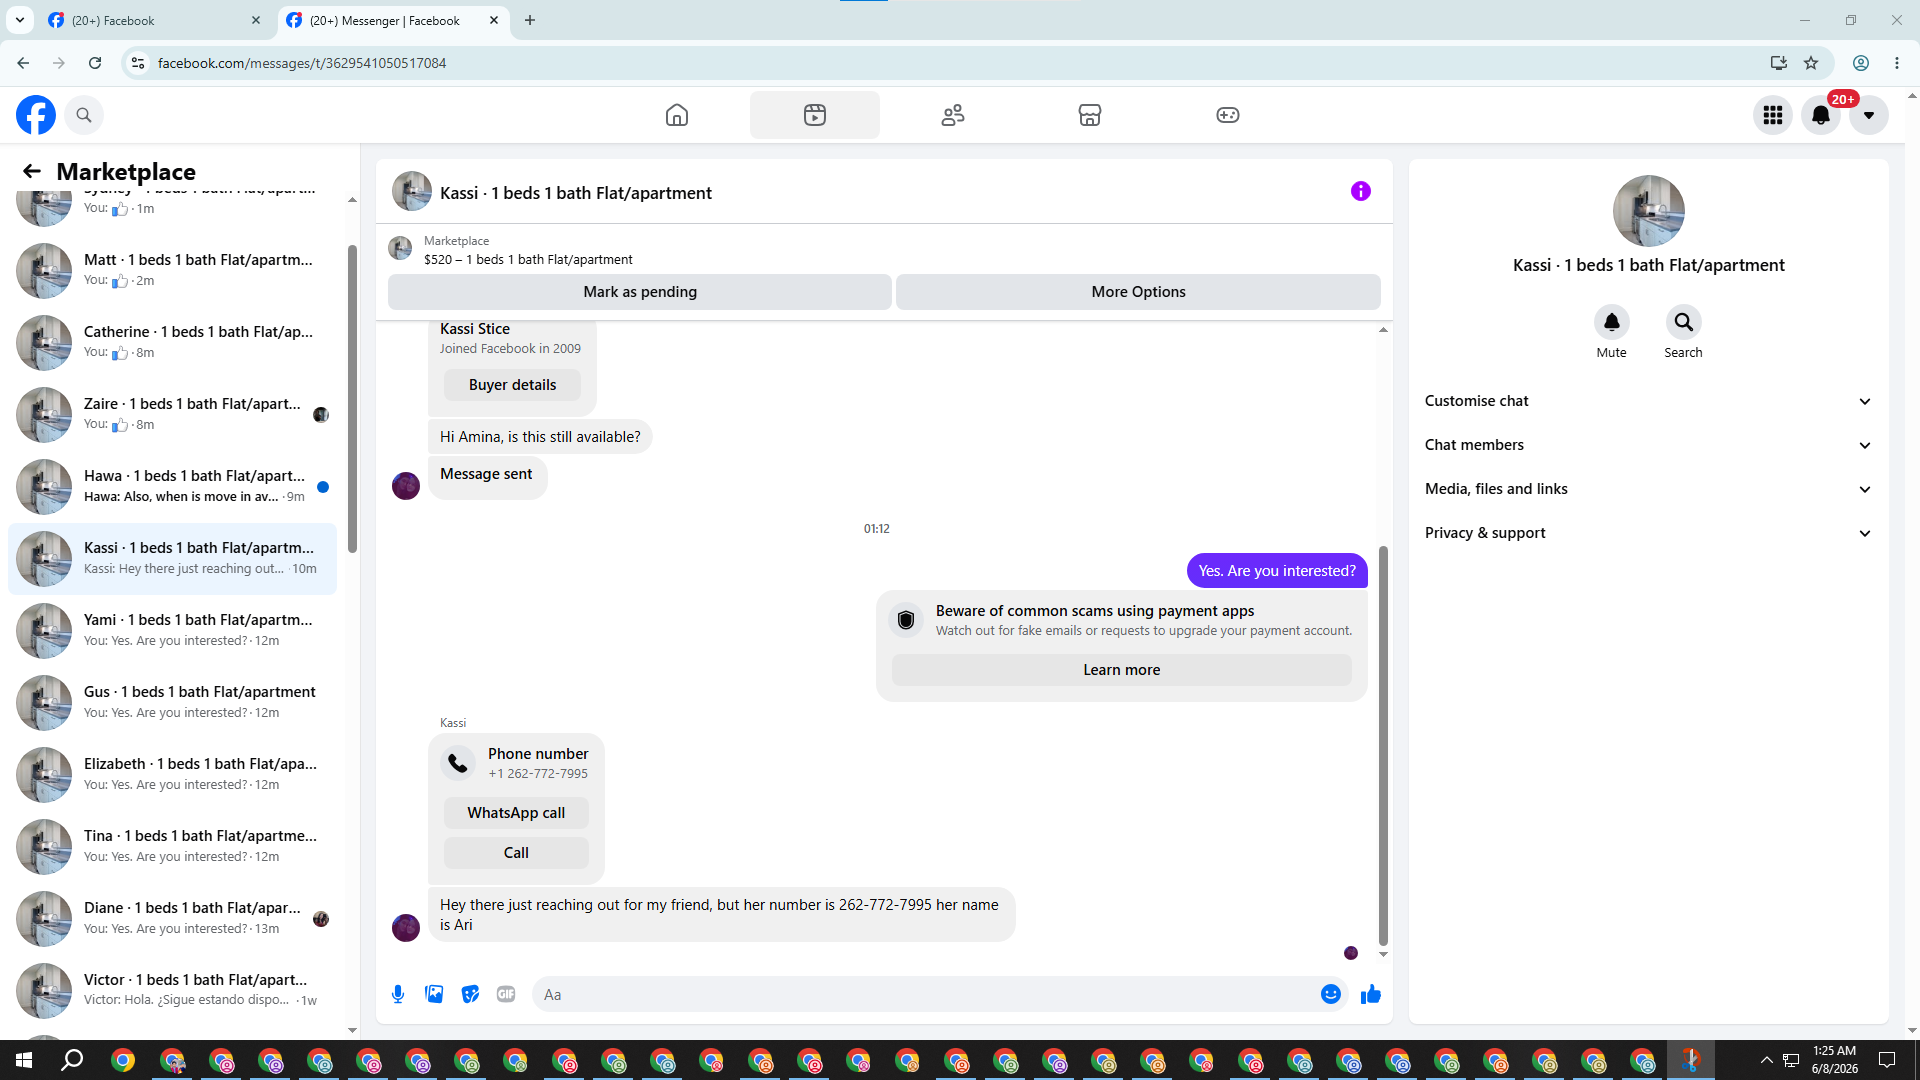This screenshot has width=1920, height=1080.
Task: Open Tina's conversation
Action: [172, 846]
